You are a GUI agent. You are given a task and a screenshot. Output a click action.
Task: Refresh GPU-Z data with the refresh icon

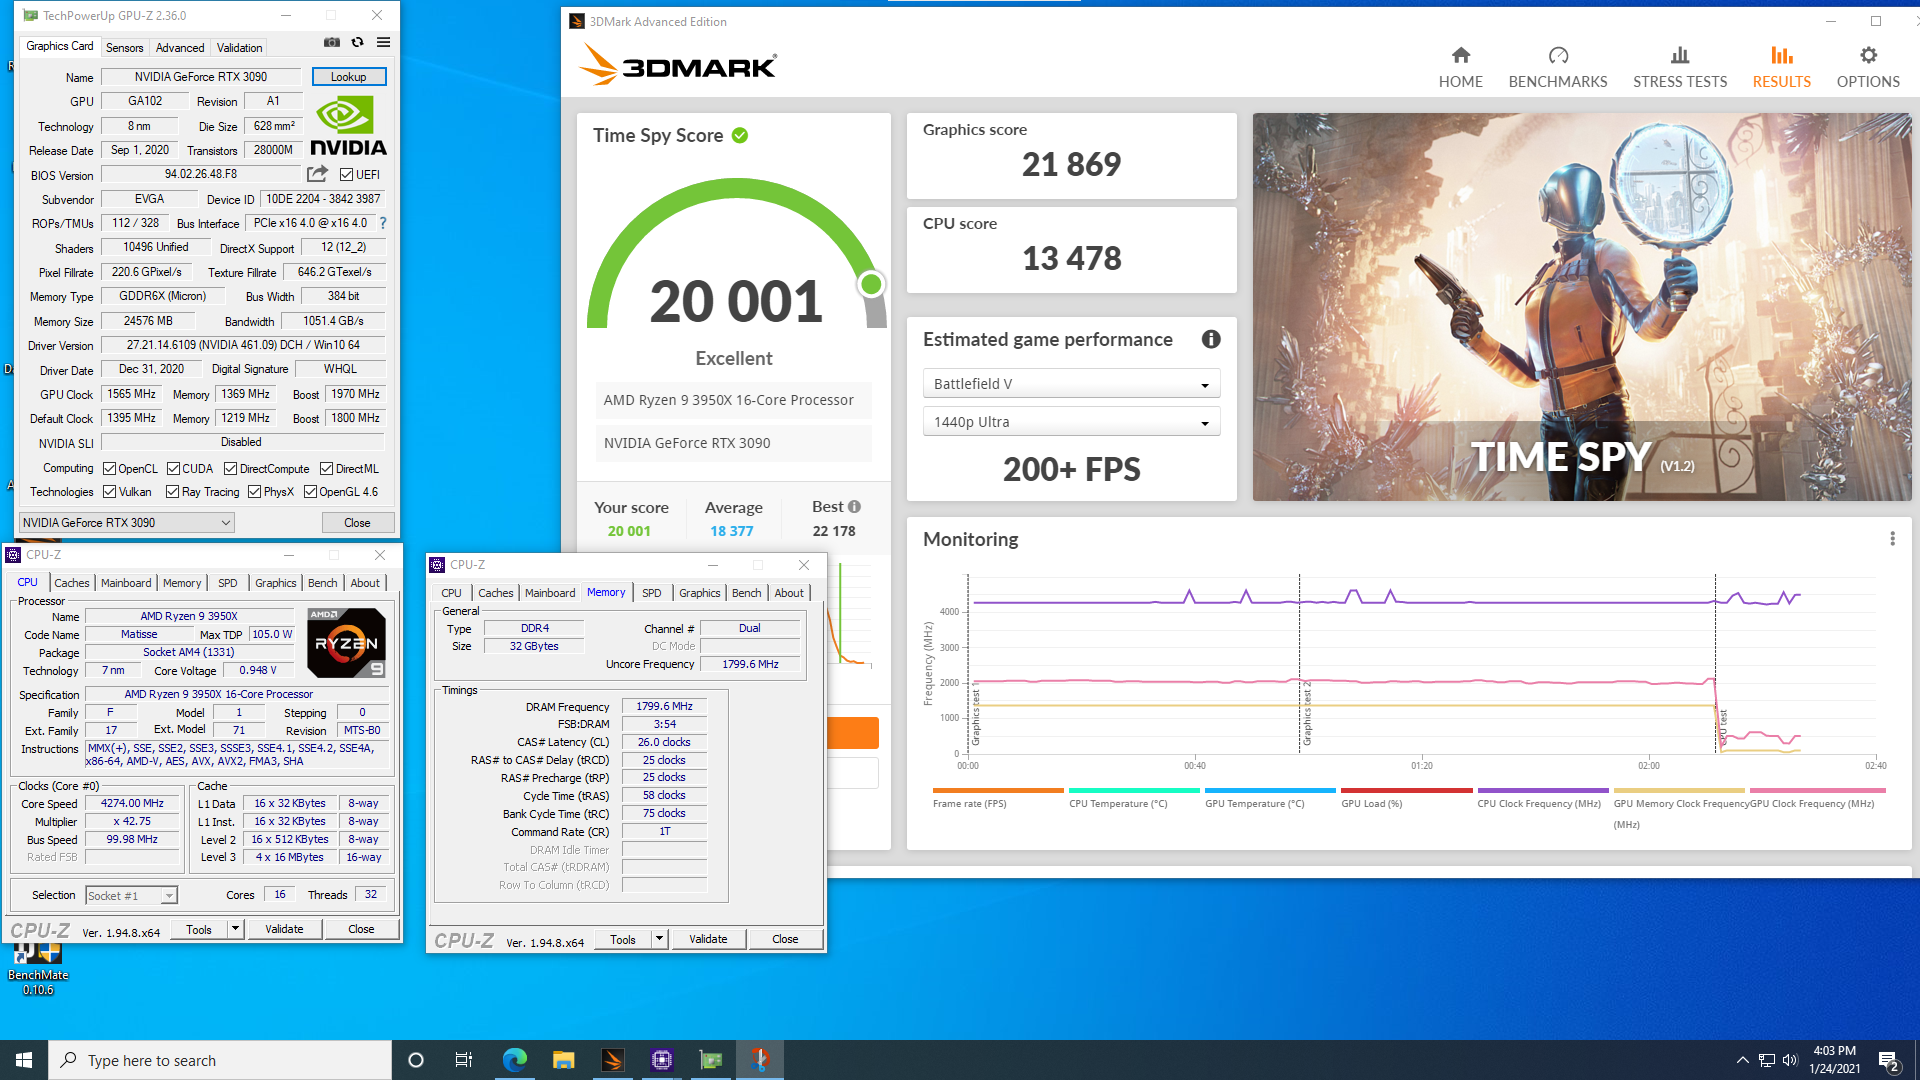[x=357, y=42]
